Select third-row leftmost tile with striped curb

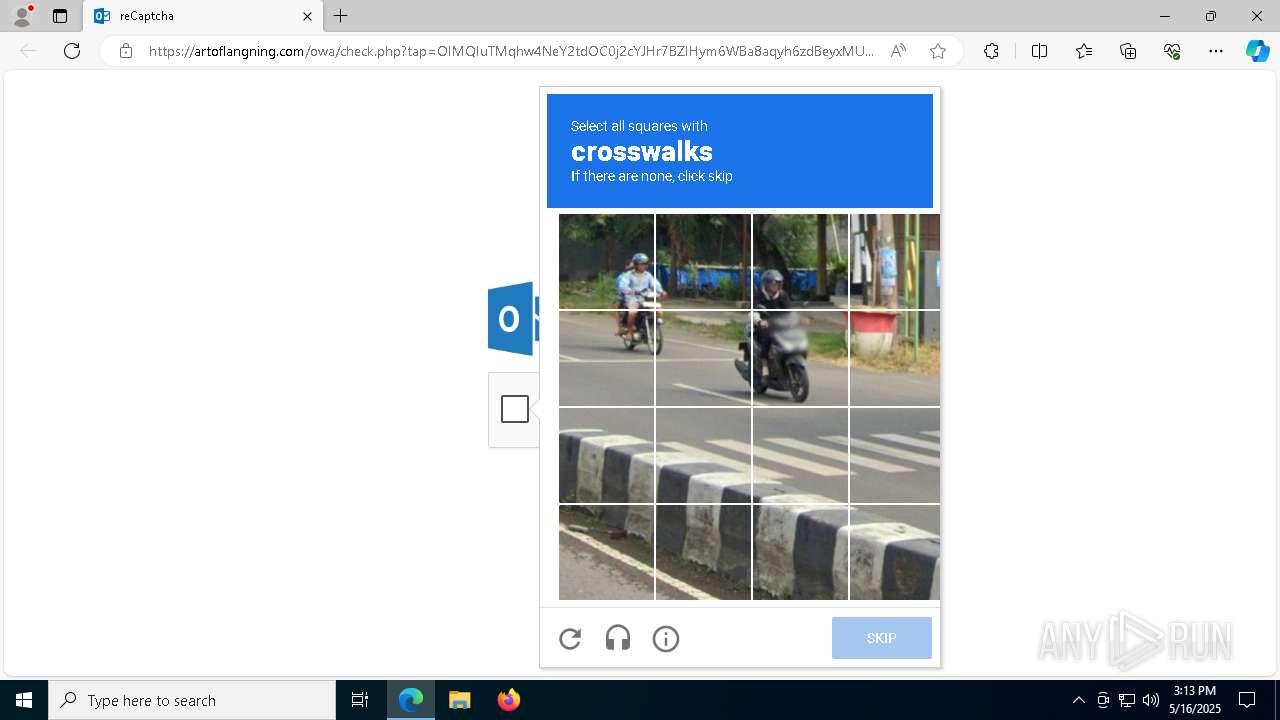click(x=606, y=455)
